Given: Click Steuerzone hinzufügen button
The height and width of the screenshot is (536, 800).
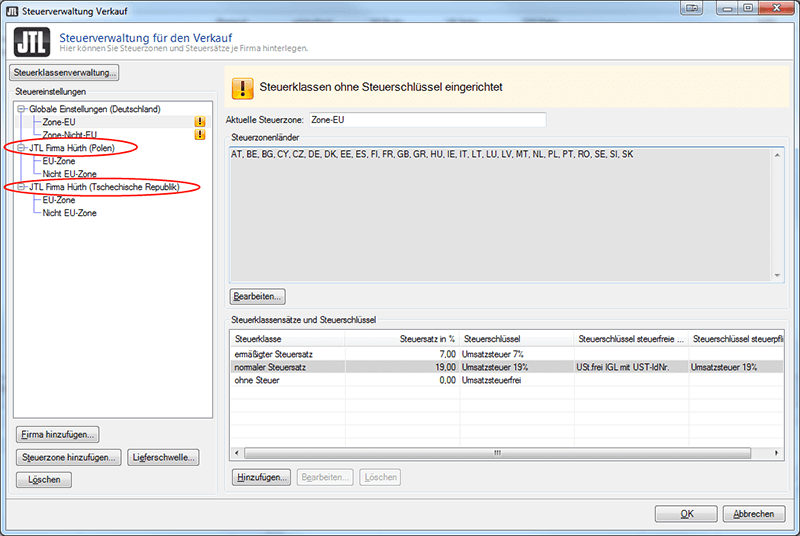Looking at the screenshot, I should tap(68, 457).
